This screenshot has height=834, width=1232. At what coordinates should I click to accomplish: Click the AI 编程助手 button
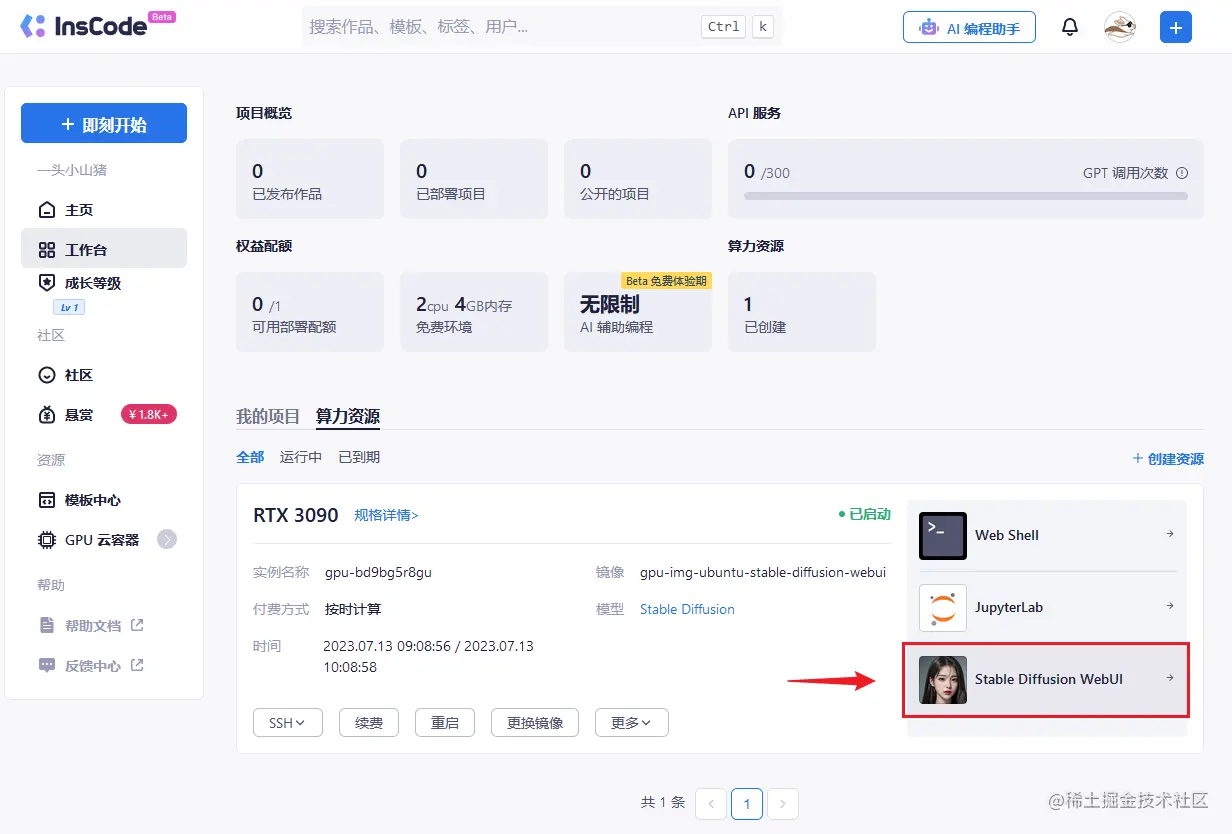coord(969,28)
